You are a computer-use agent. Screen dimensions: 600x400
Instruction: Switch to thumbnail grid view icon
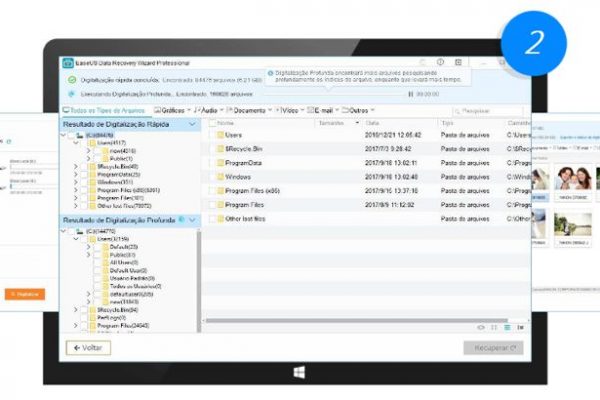494,326
